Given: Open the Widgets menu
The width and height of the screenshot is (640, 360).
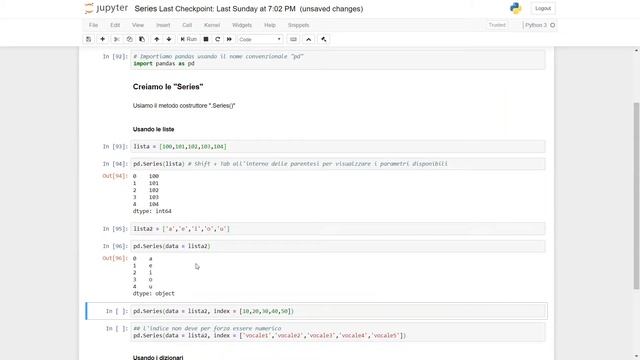Looking at the screenshot, I should click(x=242, y=25).
